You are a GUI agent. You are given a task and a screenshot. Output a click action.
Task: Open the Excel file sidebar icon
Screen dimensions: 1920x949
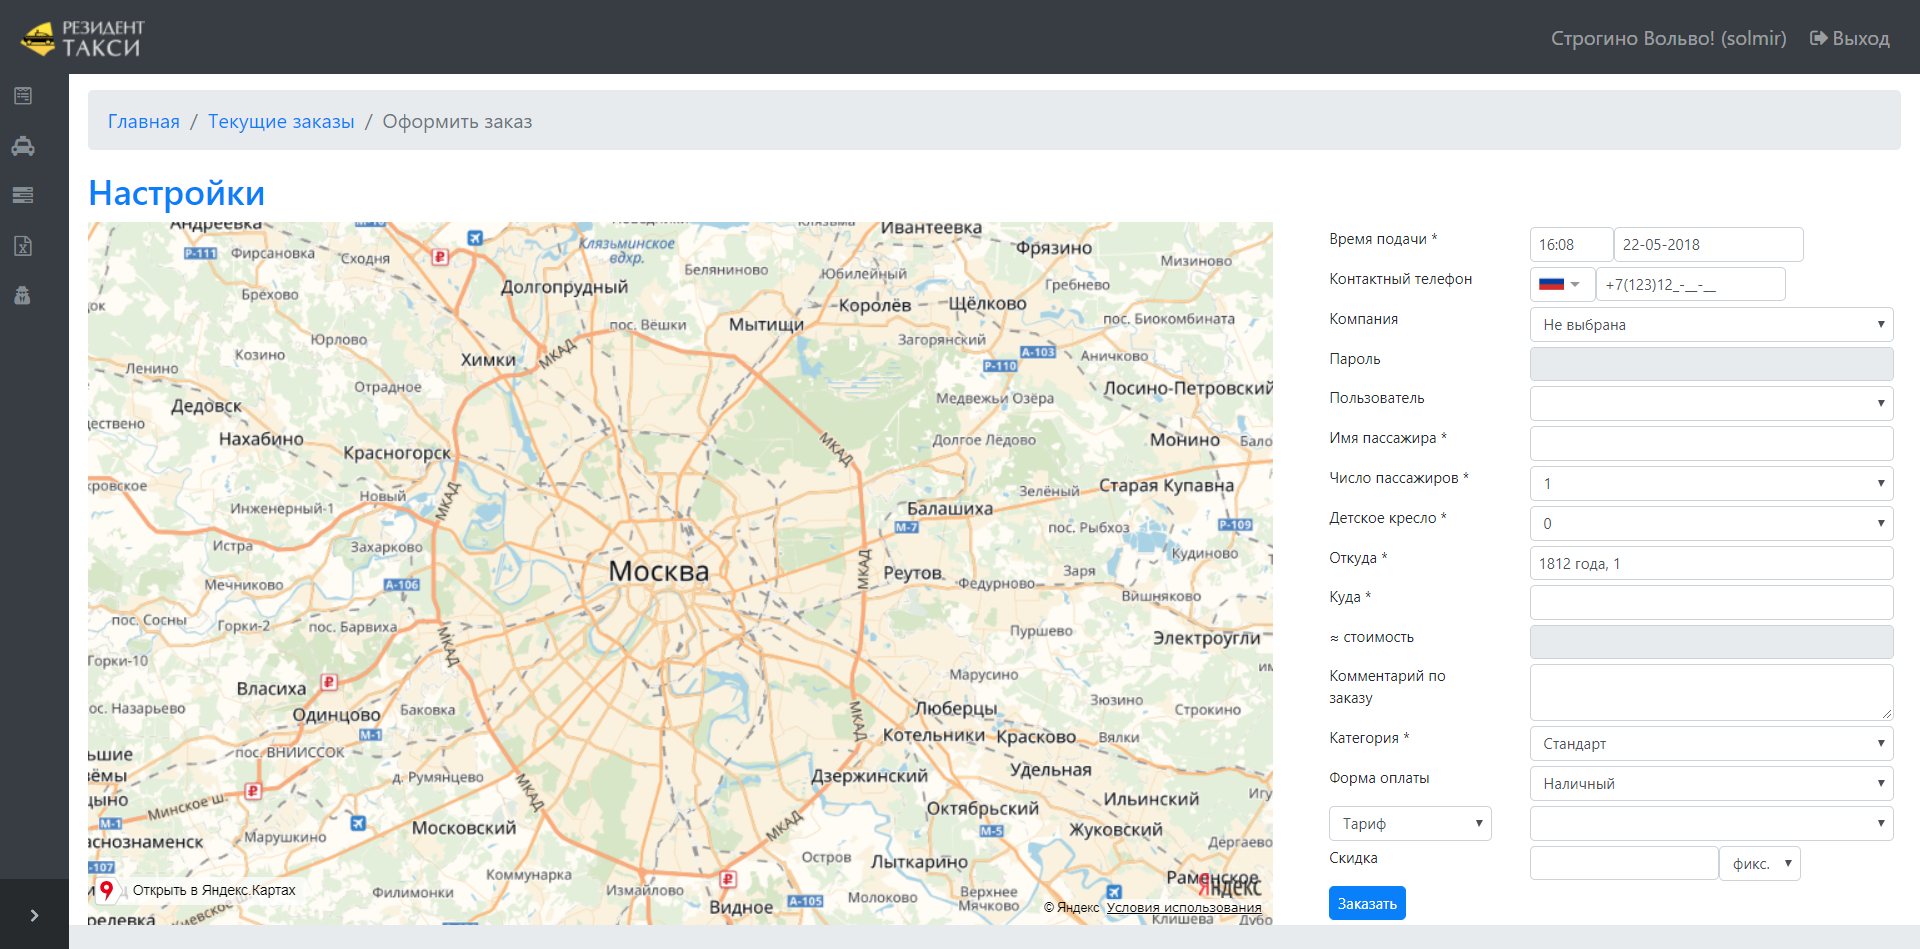tap(23, 246)
